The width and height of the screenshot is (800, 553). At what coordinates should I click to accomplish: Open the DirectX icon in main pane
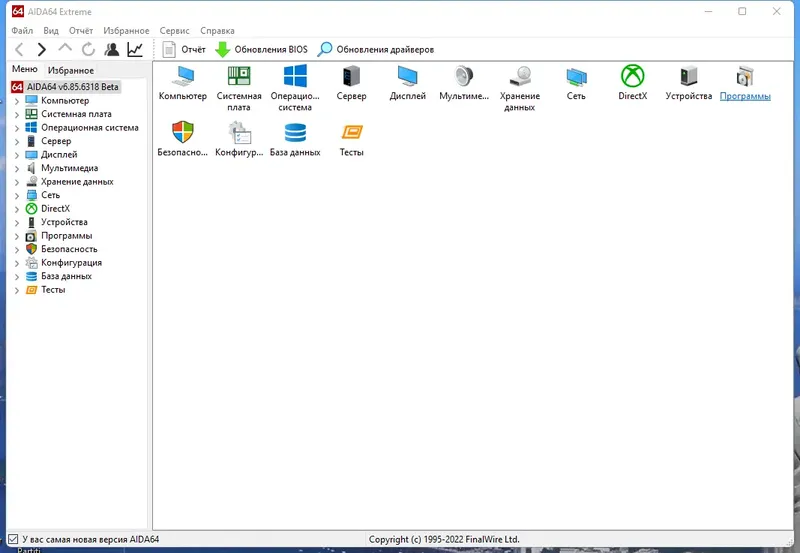pyautogui.click(x=632, y=76)
